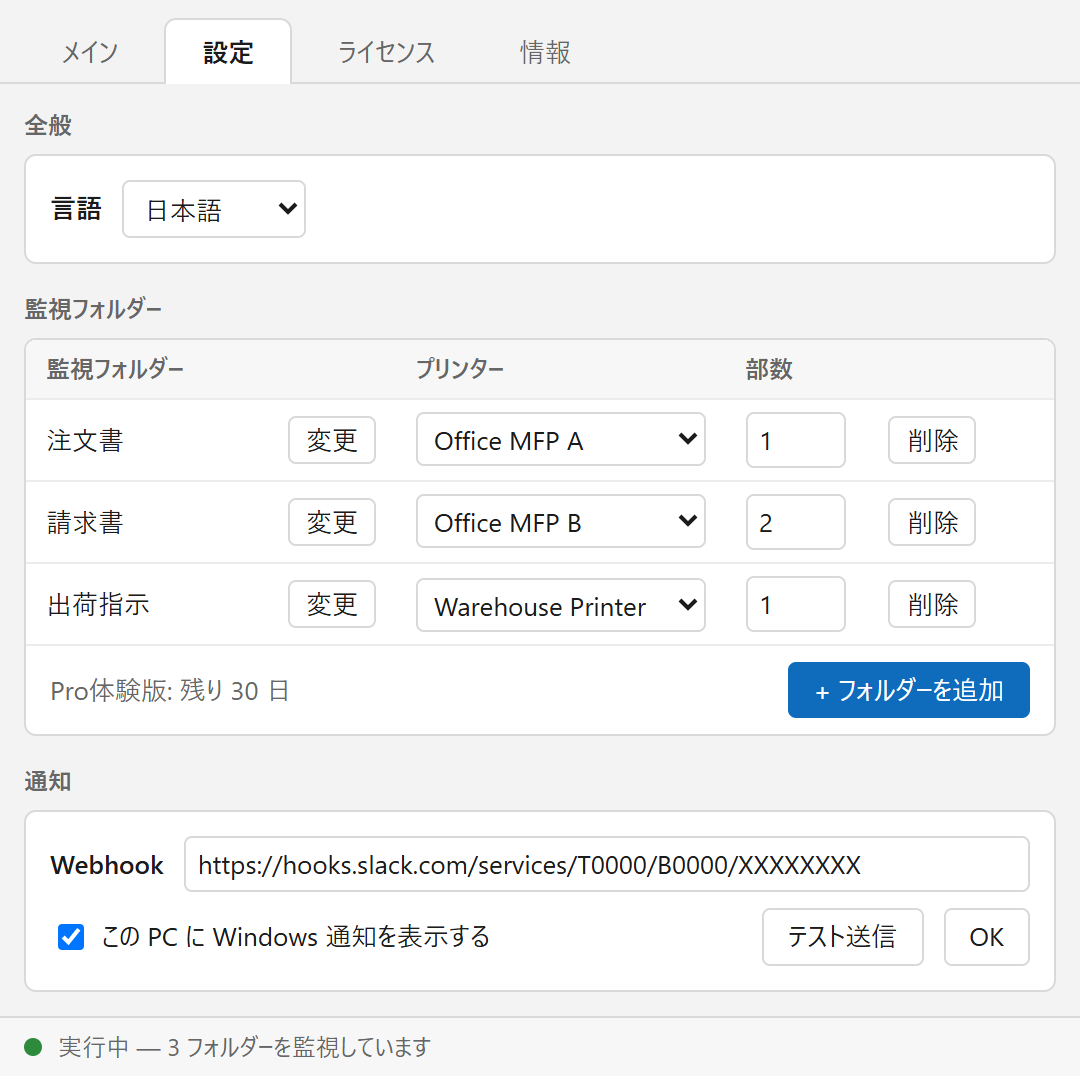Image resolution: width=1080 pixels, height=1076 pixels.
Task: Click 変更 for the 注文書 folder
Action: 331,440
